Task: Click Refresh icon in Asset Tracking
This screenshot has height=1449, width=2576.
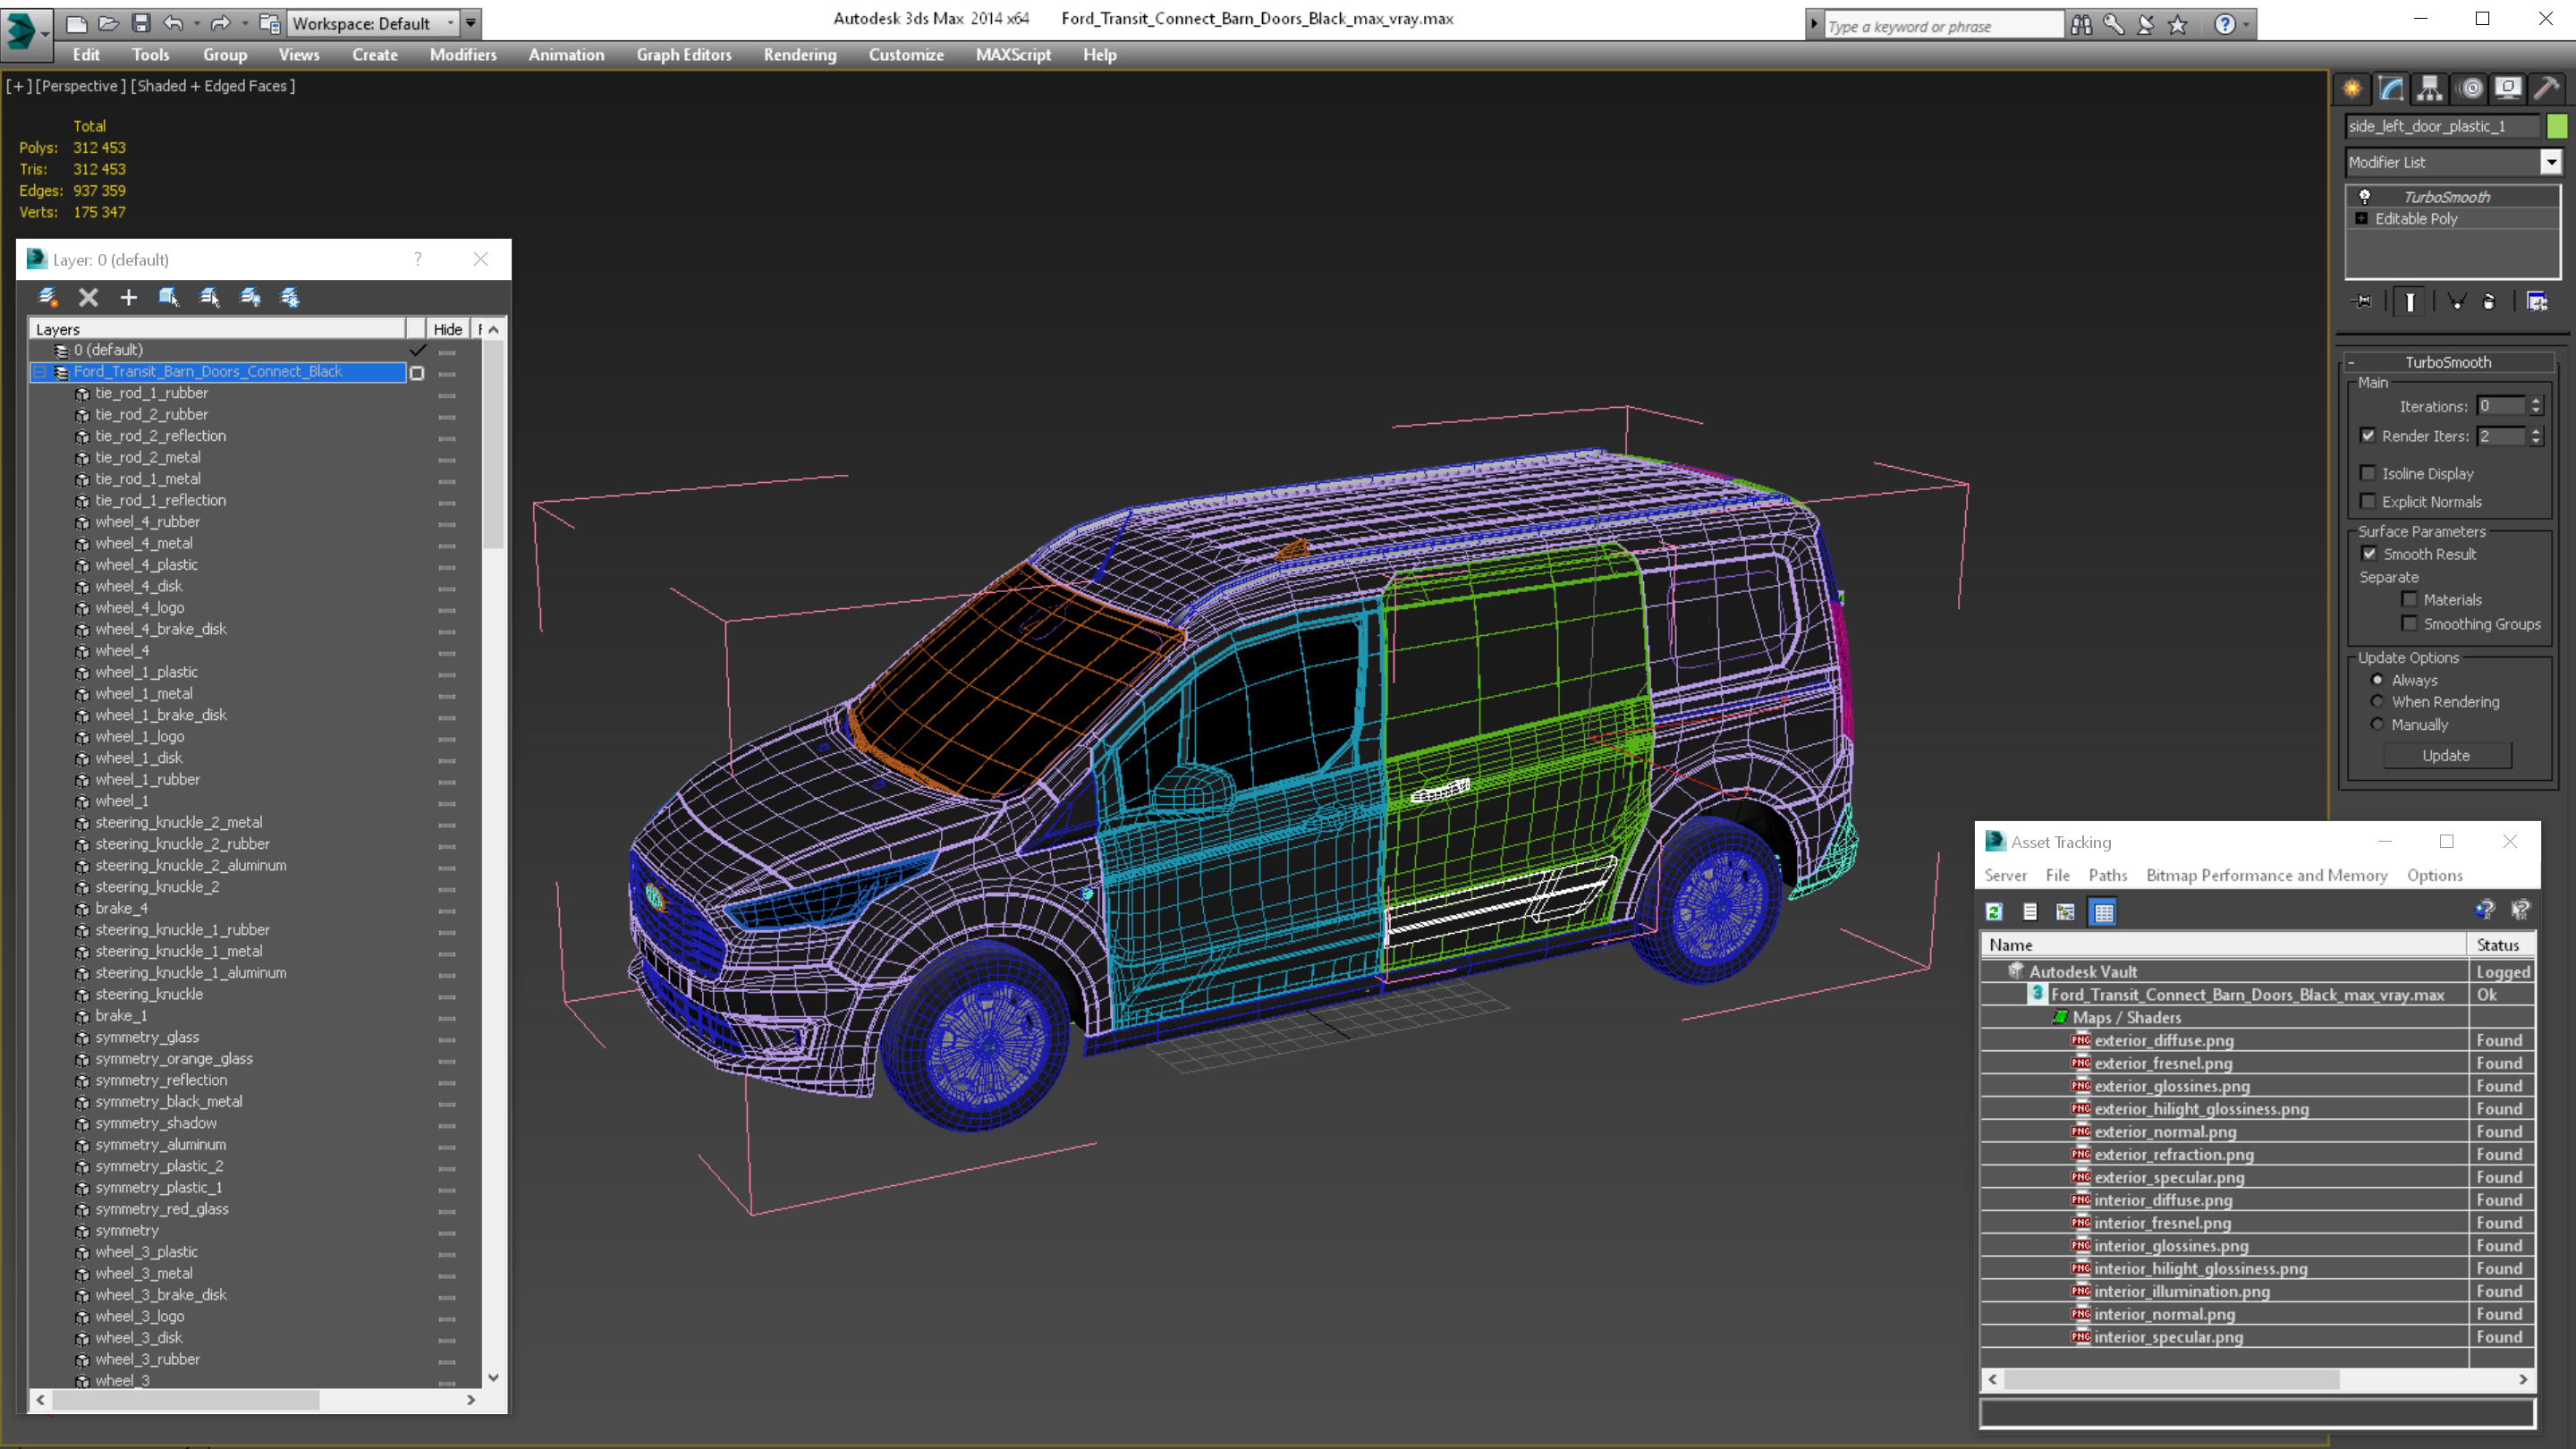Action: 1994,912
